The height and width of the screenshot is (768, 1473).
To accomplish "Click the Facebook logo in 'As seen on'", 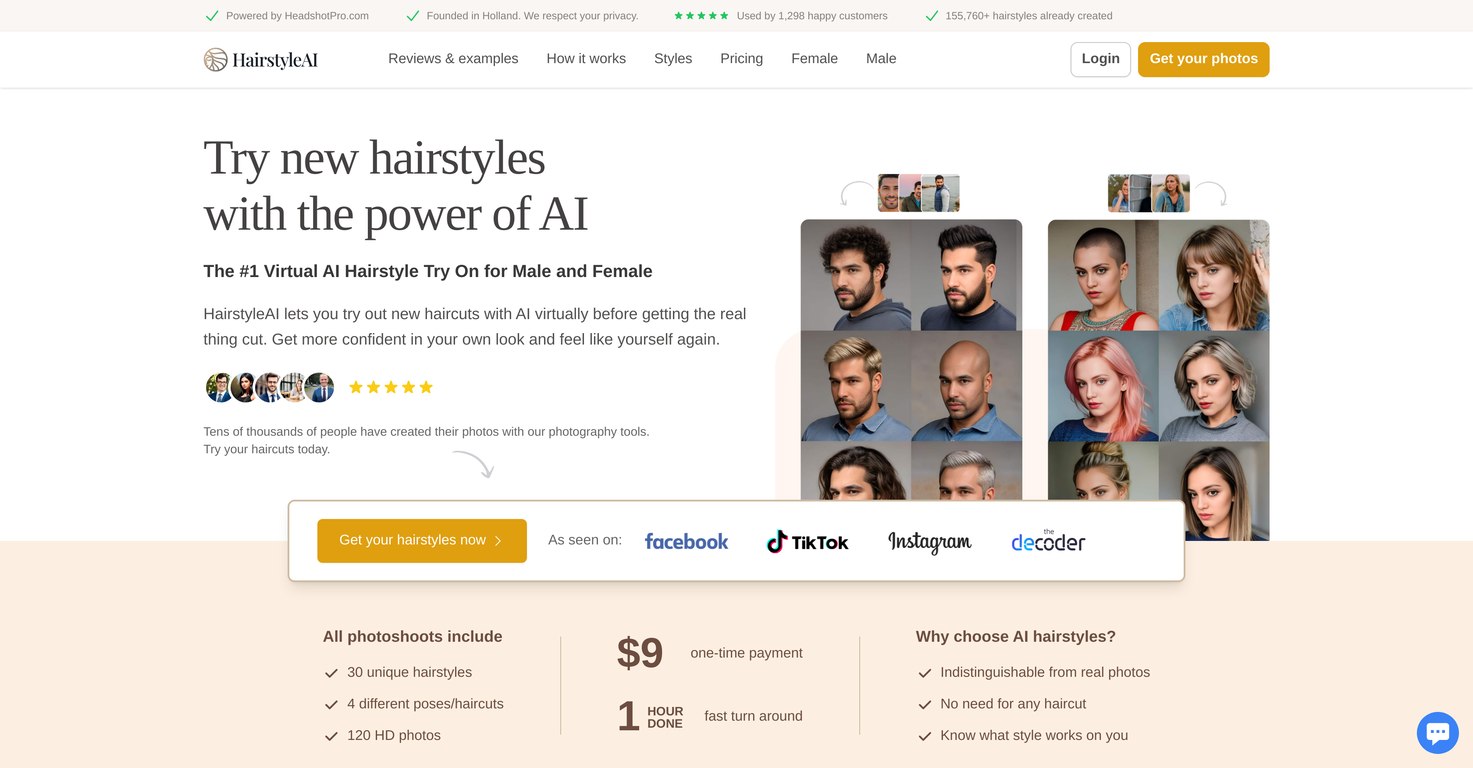I will (686, 541).
